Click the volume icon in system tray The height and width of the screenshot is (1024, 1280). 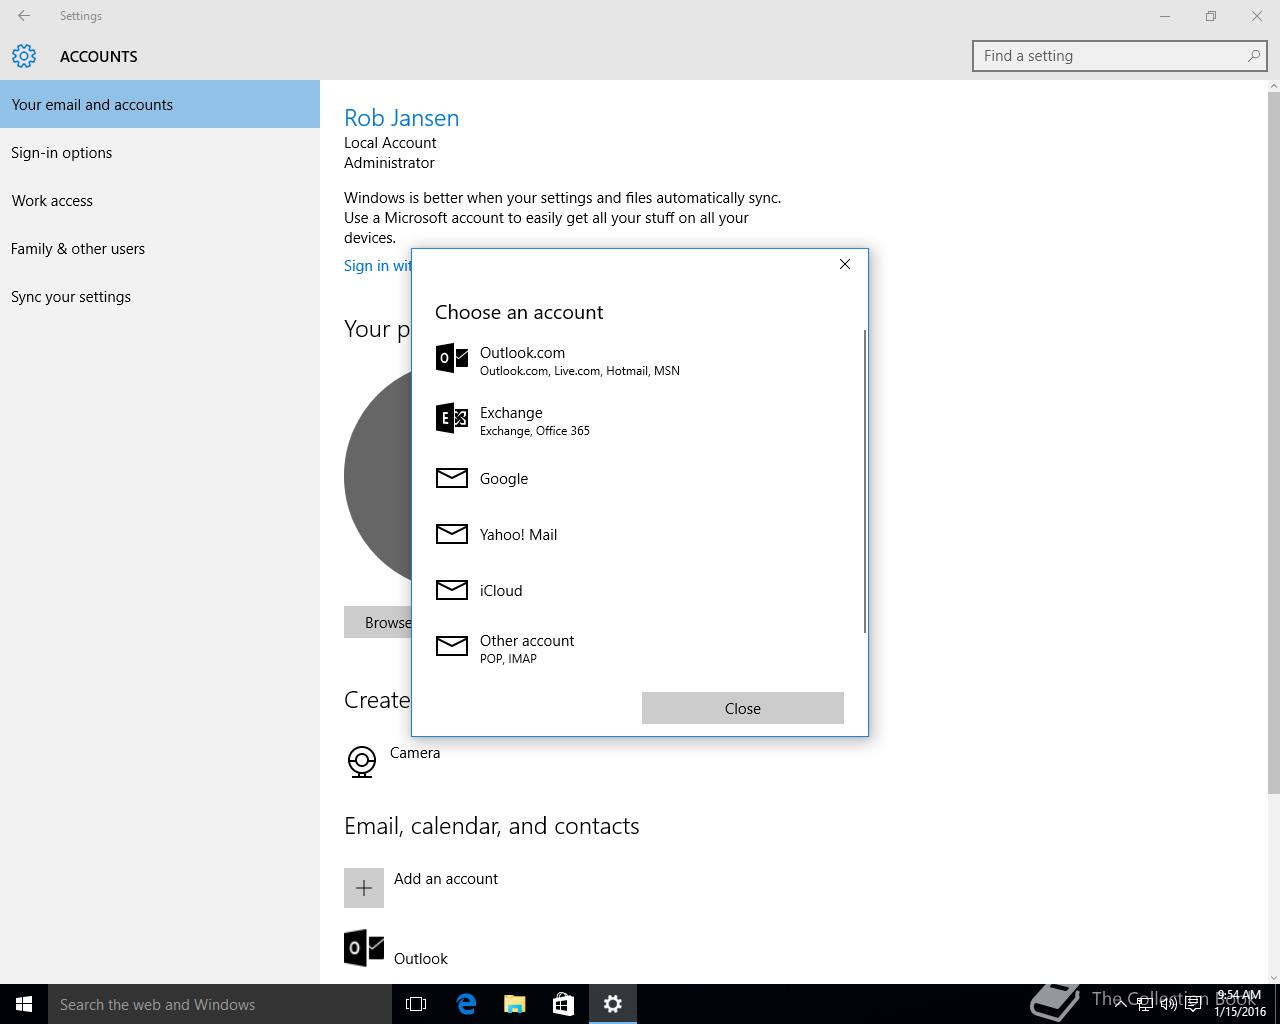[1168, 1004]
